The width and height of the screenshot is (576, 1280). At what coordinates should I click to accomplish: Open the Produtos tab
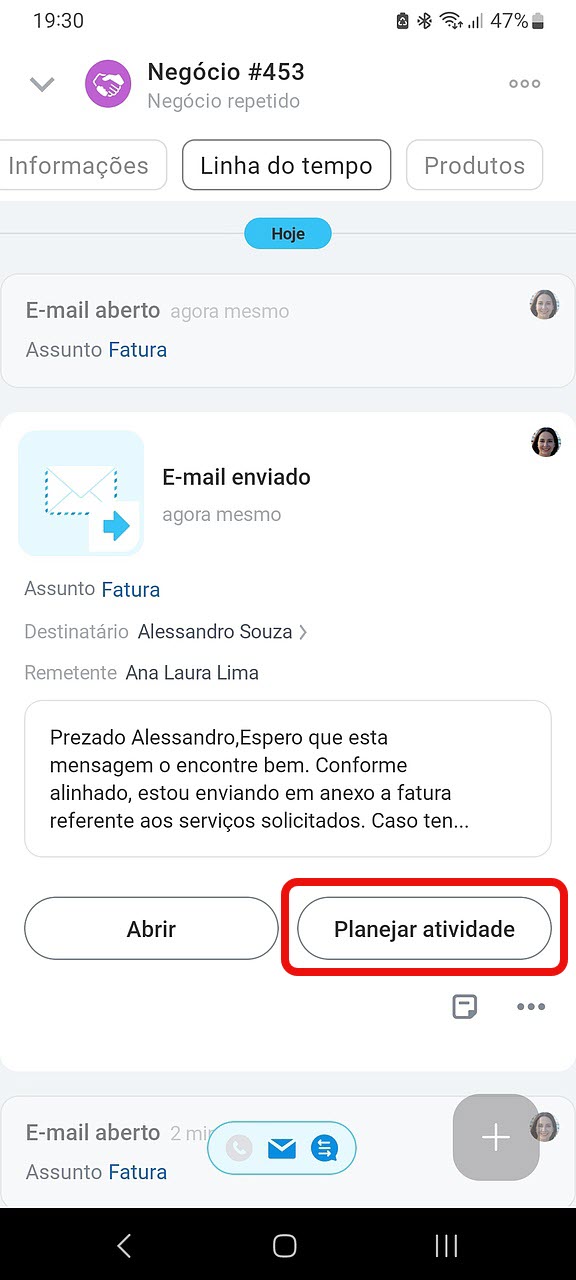[x=474, y=165]
